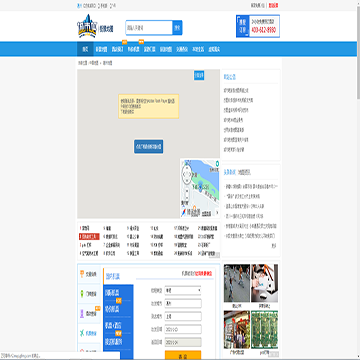Click the blue button at map top-right
Screen dimensions: 360x360
click(199, 75)
